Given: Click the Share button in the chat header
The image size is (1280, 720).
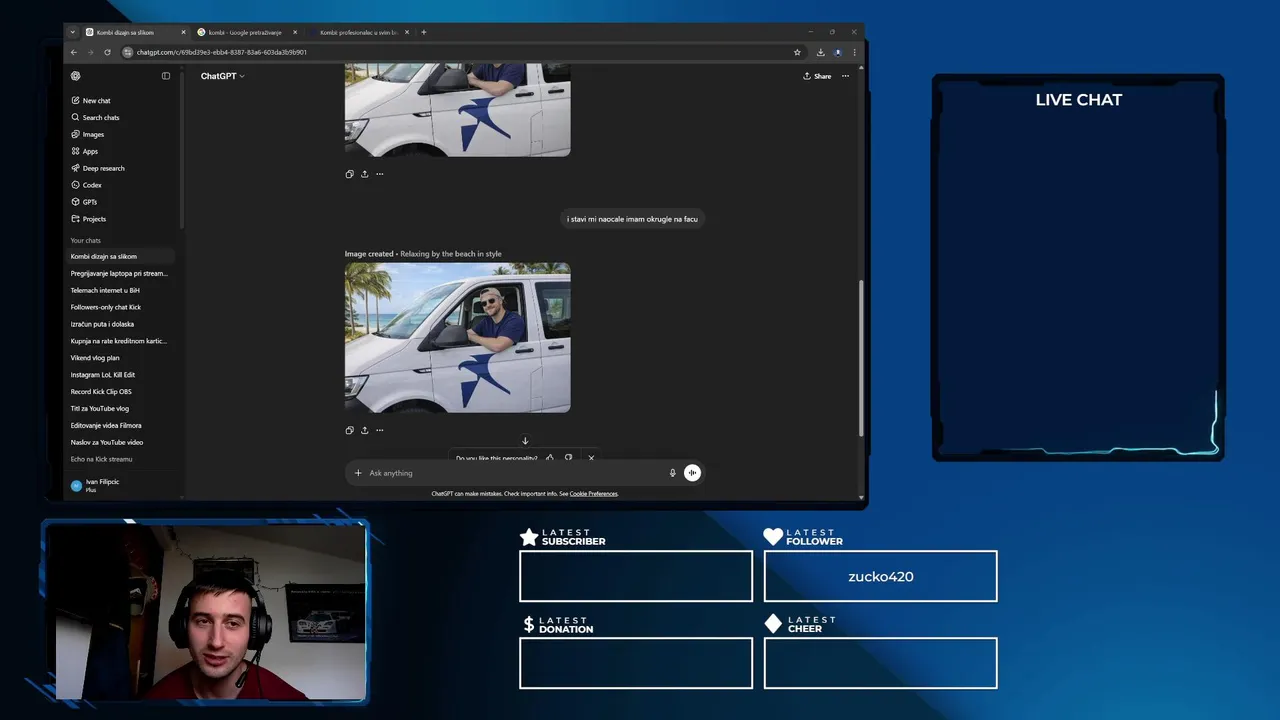Looking at the screenshot, I should pos(817,76).
